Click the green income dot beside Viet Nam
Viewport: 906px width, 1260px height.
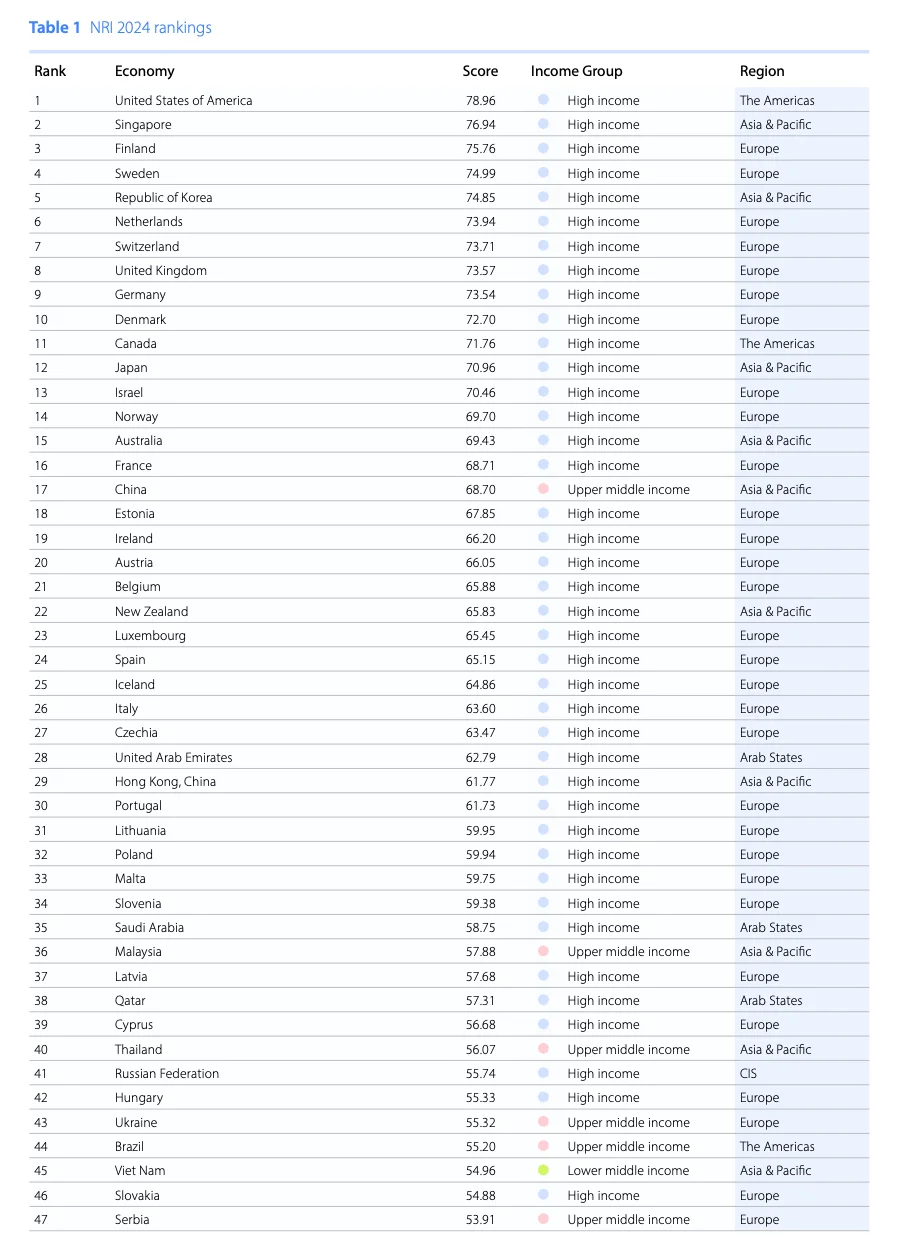click(543, 1170)
